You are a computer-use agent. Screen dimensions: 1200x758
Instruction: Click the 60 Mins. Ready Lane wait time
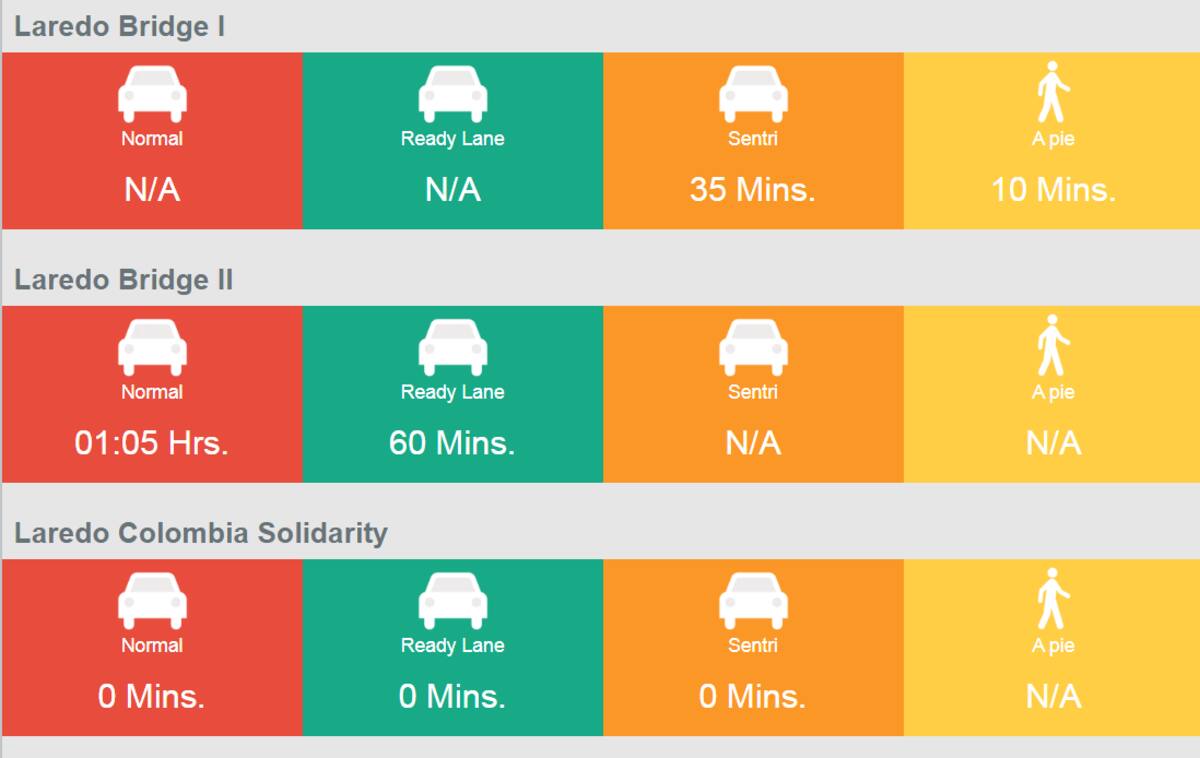coord(453,442)
